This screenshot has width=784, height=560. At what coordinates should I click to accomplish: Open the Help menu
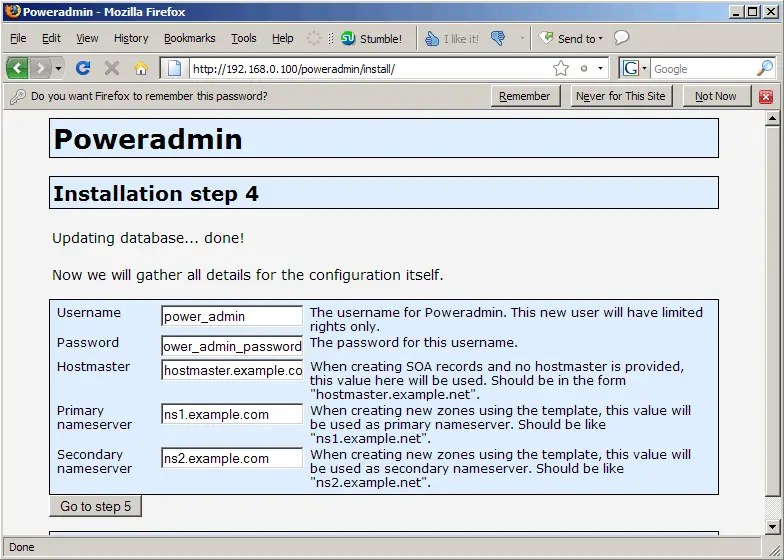click(282, 38)
